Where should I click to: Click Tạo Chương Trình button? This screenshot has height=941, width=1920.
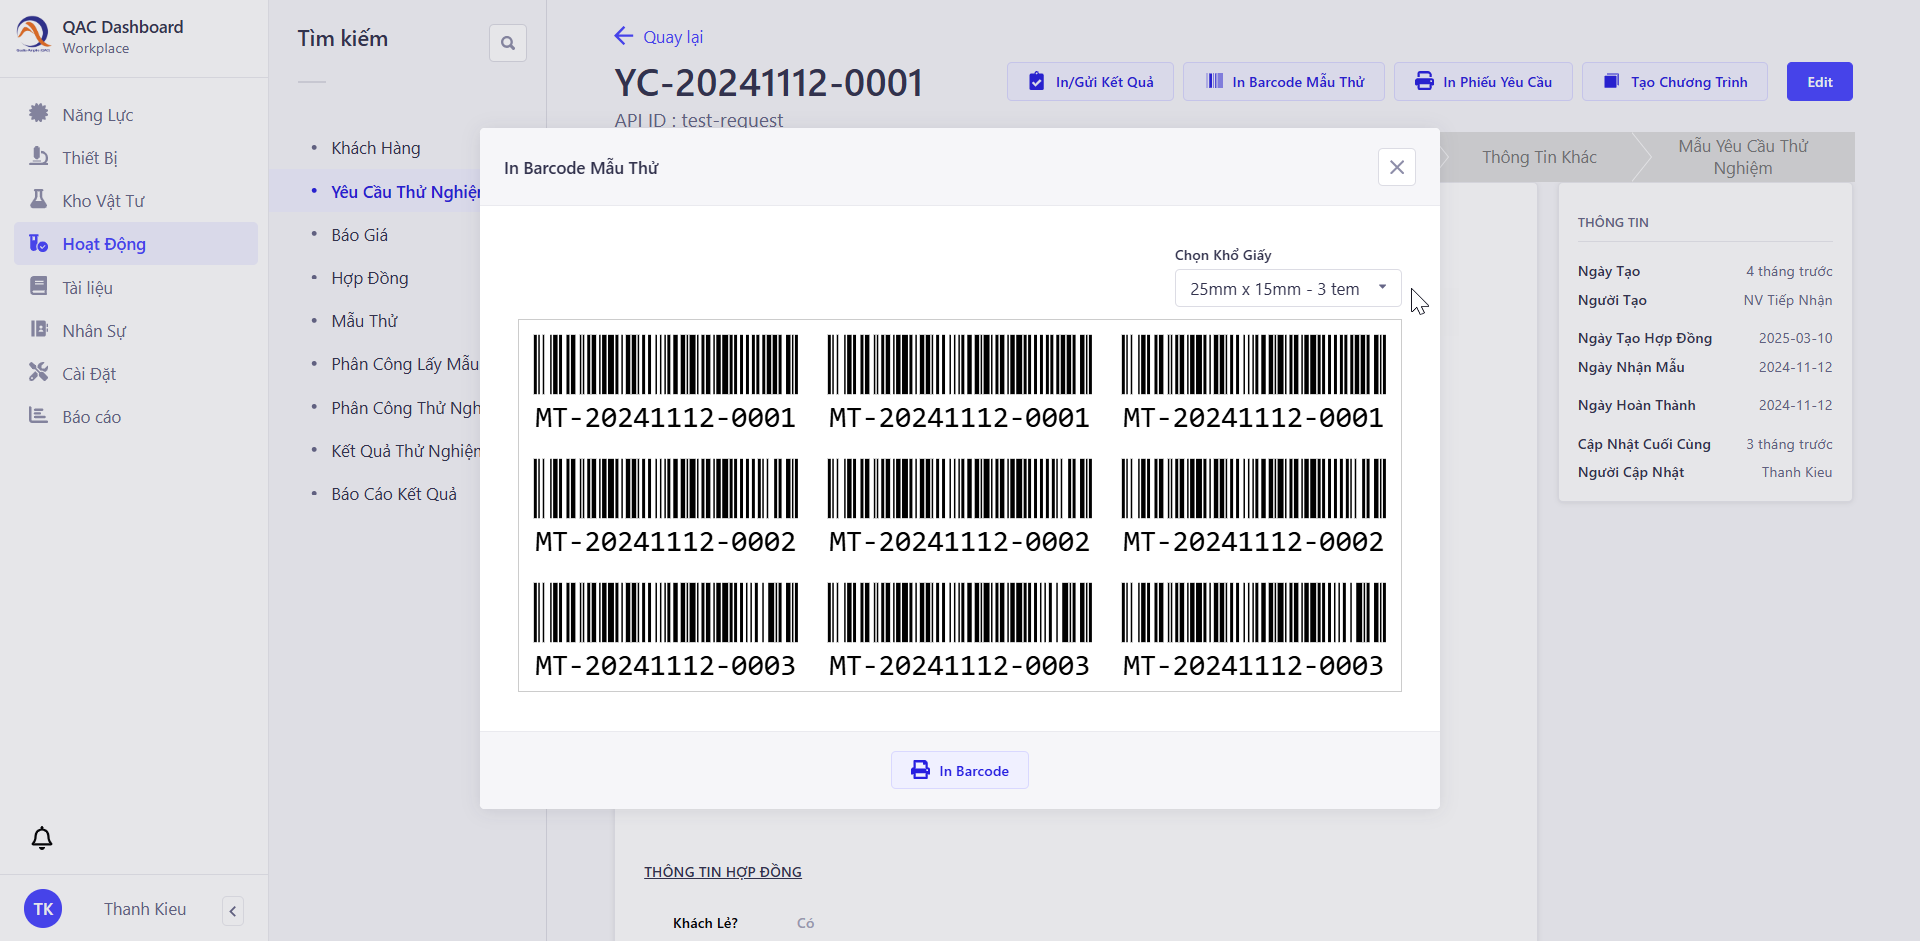click(x=1675, y=81)
